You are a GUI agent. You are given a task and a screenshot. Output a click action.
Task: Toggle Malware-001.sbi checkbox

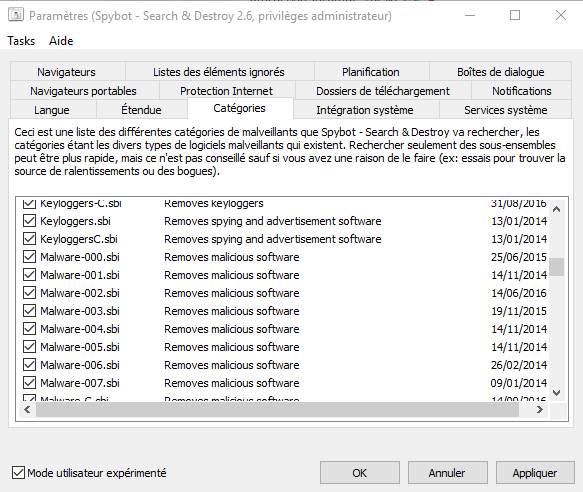click(29, 275)
